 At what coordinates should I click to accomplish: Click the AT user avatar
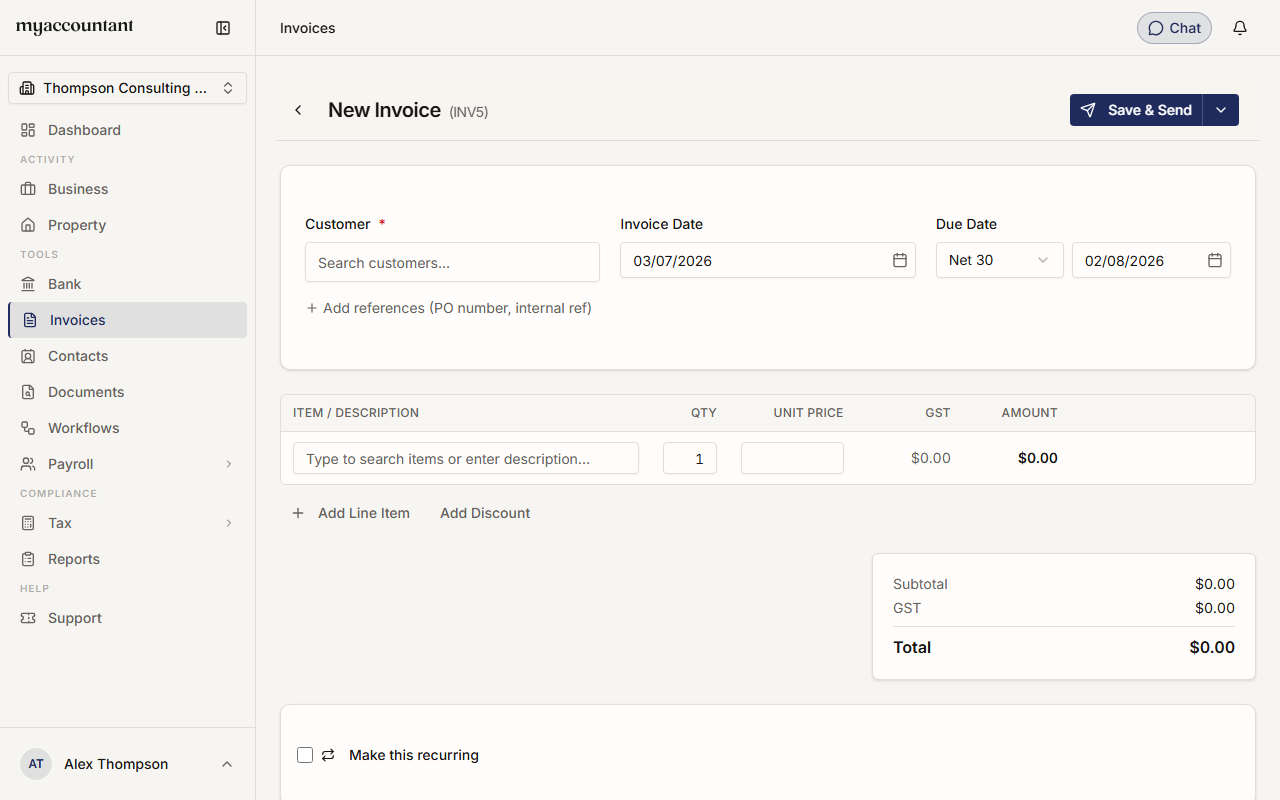click(36, 764)
